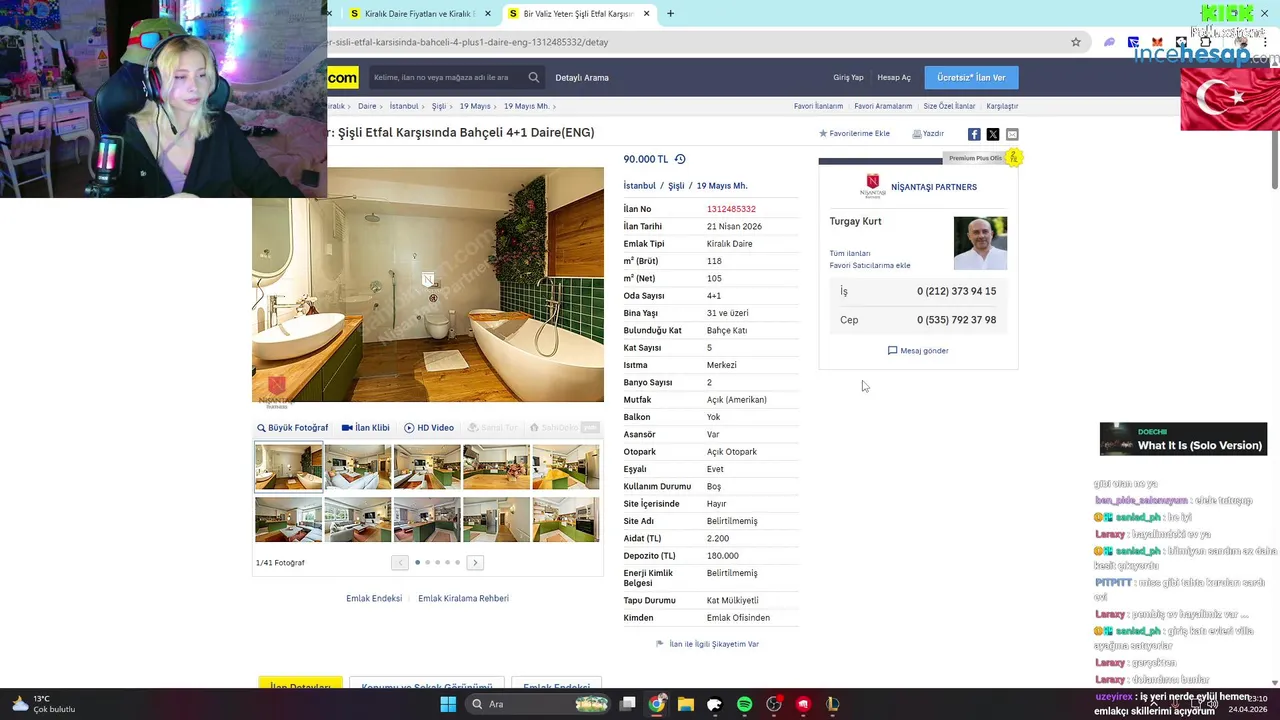Click the main bathroom photo
Image resolution: width=1280 pixels, height=720 pixels.
[x=428, y=285]
